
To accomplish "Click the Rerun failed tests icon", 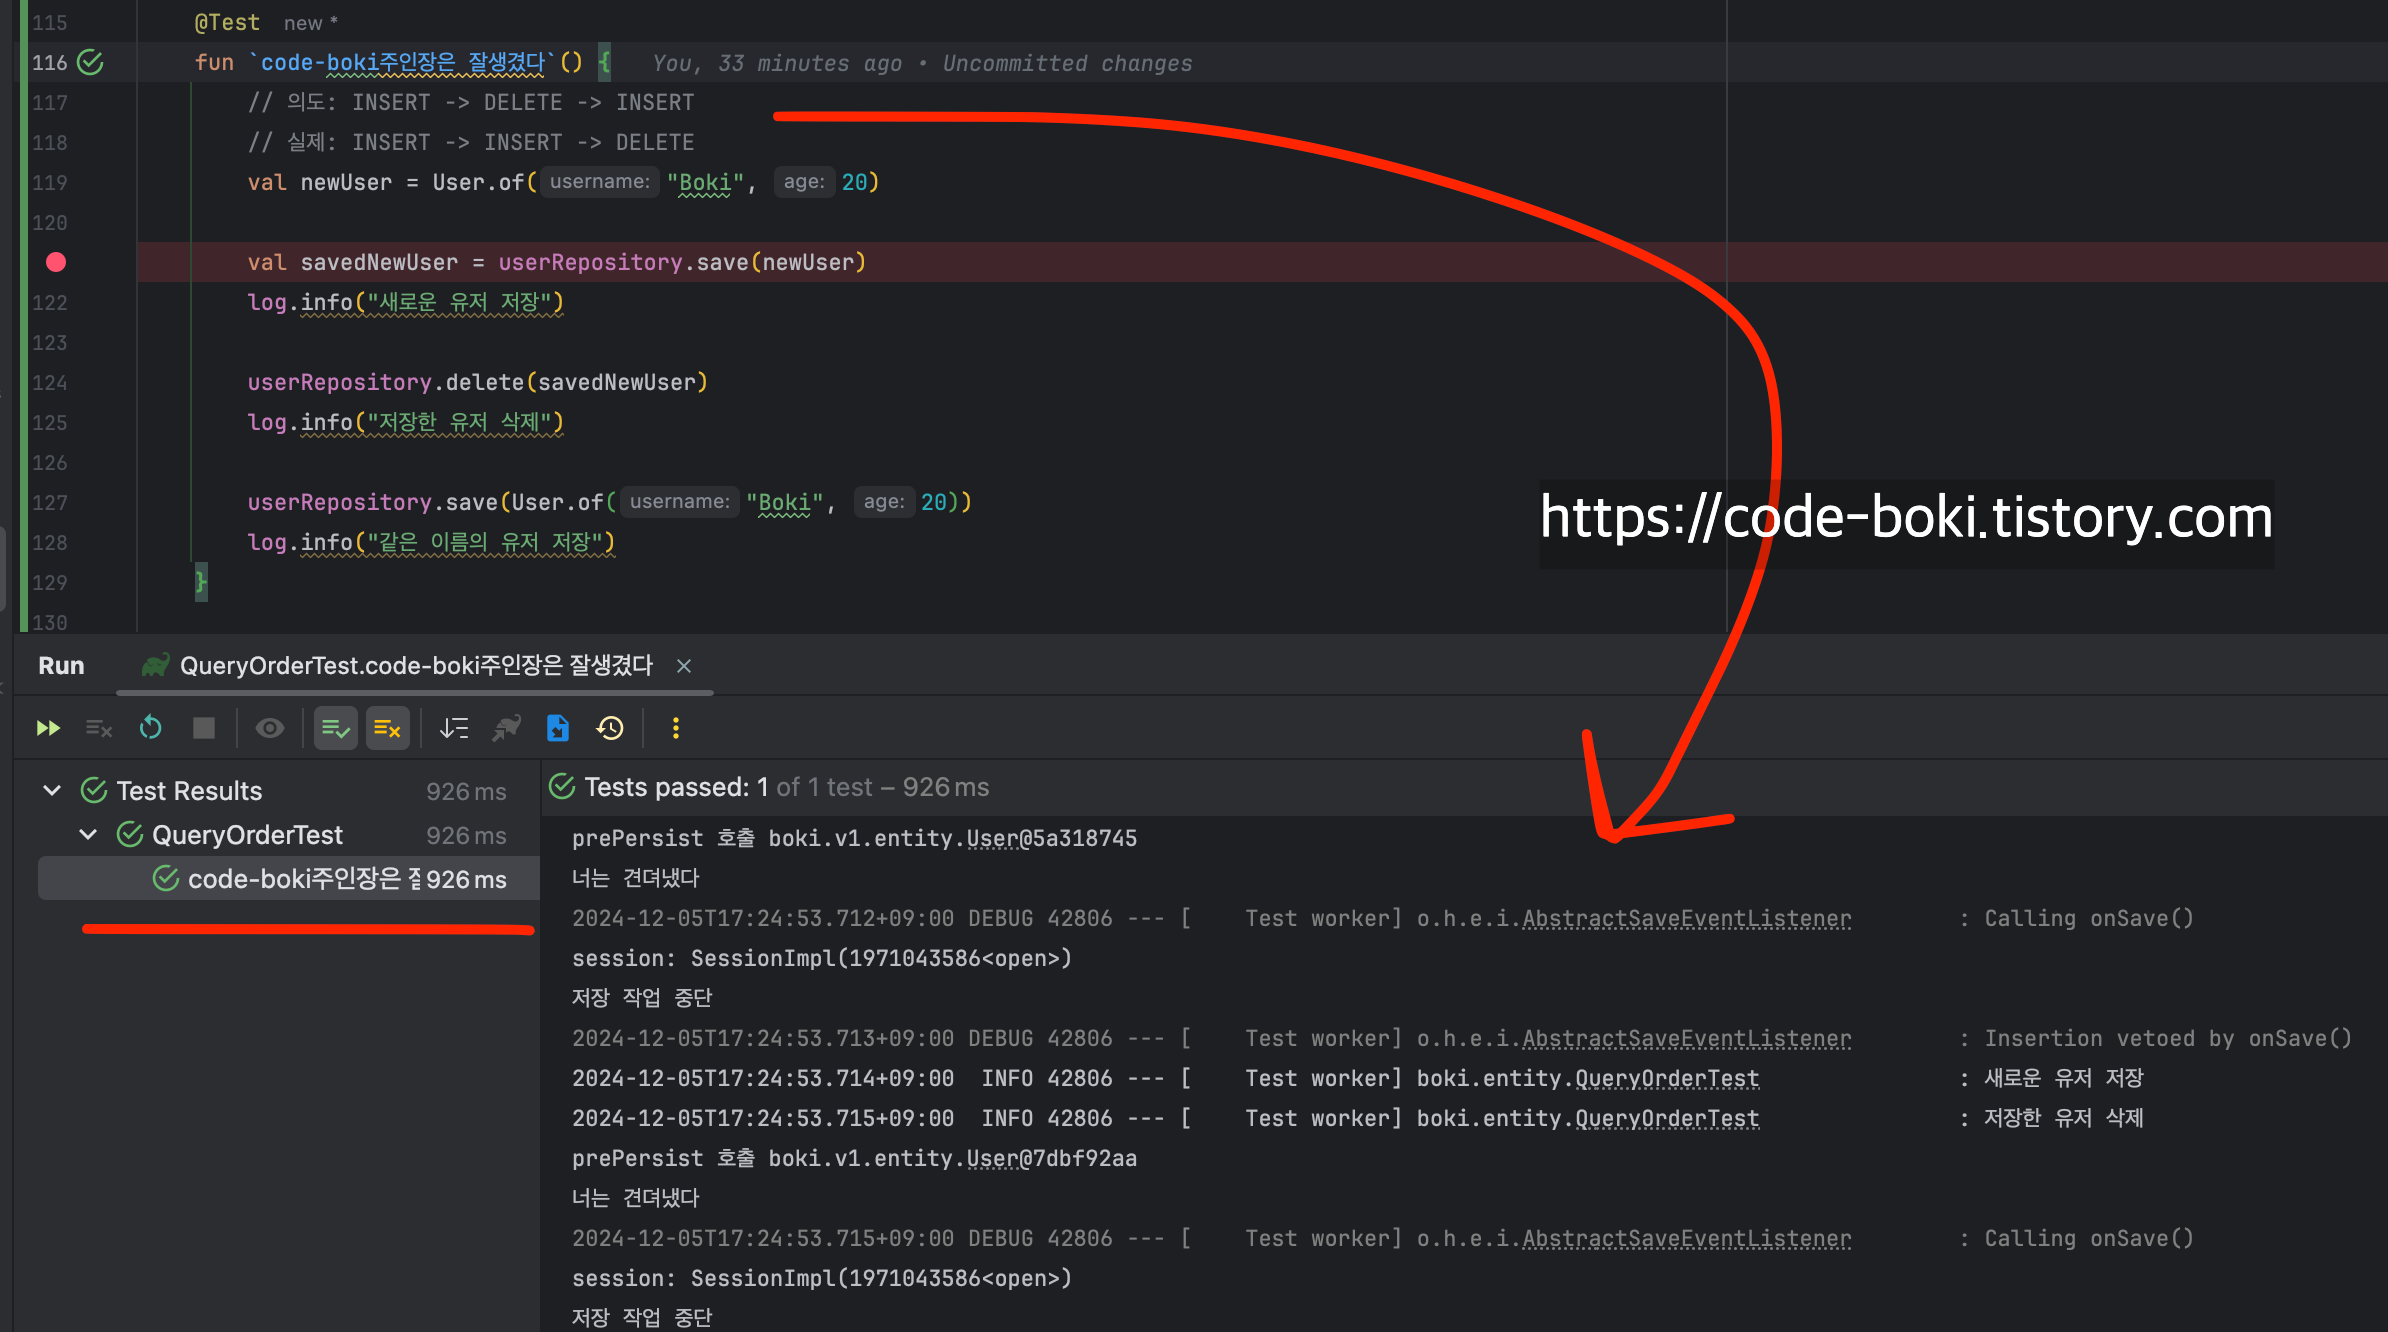I will tap(99, 728).
